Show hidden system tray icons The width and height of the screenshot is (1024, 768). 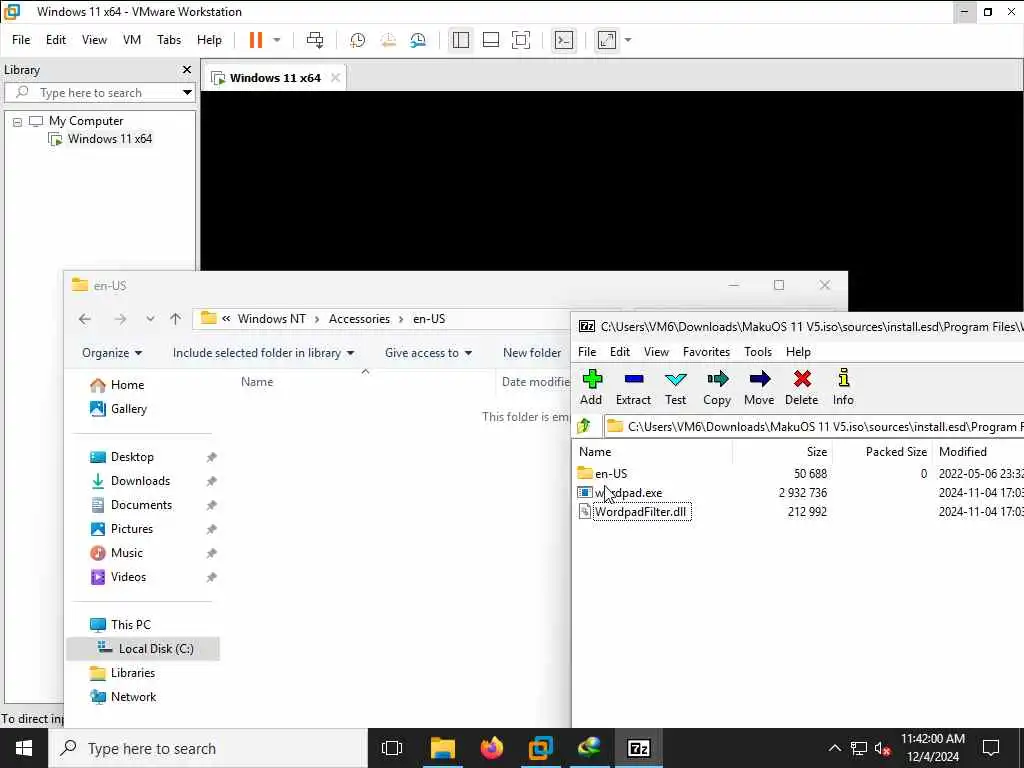click(x=835, y=748)
